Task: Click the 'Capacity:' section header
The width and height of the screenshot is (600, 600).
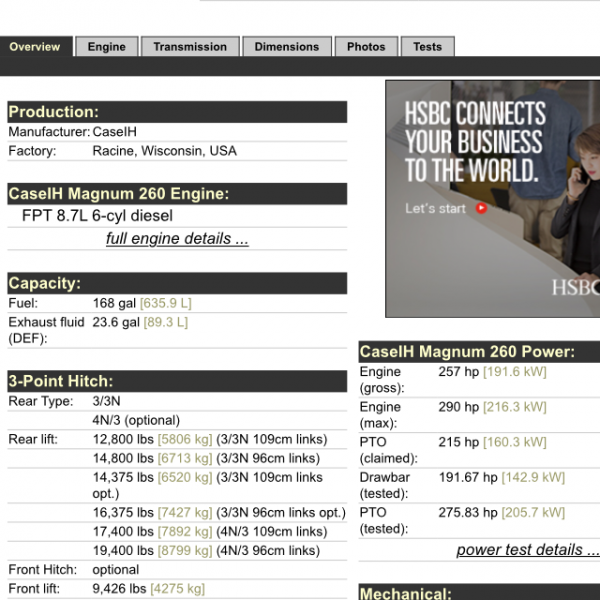Action: pyautogui.click(x=177, y=283)
